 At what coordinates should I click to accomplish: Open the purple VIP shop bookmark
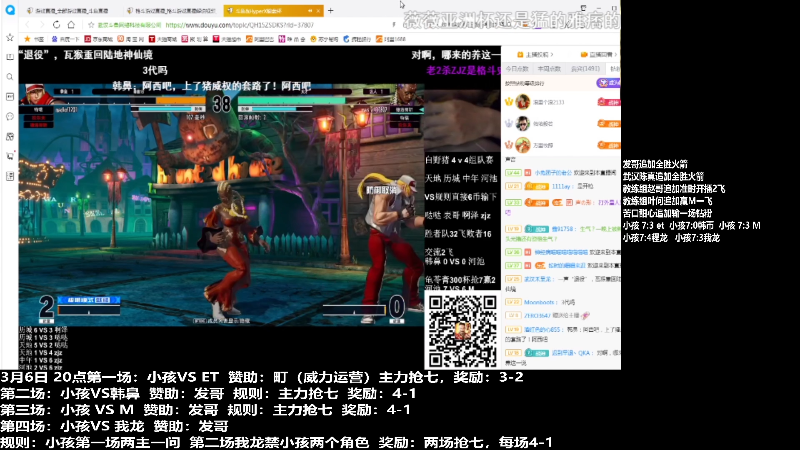[293, 39]
